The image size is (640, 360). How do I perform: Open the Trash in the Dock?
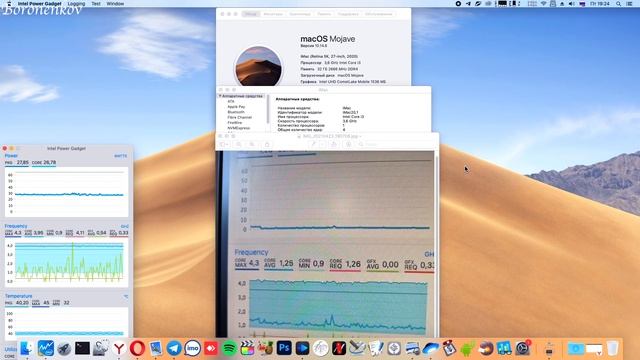(613, 348)
